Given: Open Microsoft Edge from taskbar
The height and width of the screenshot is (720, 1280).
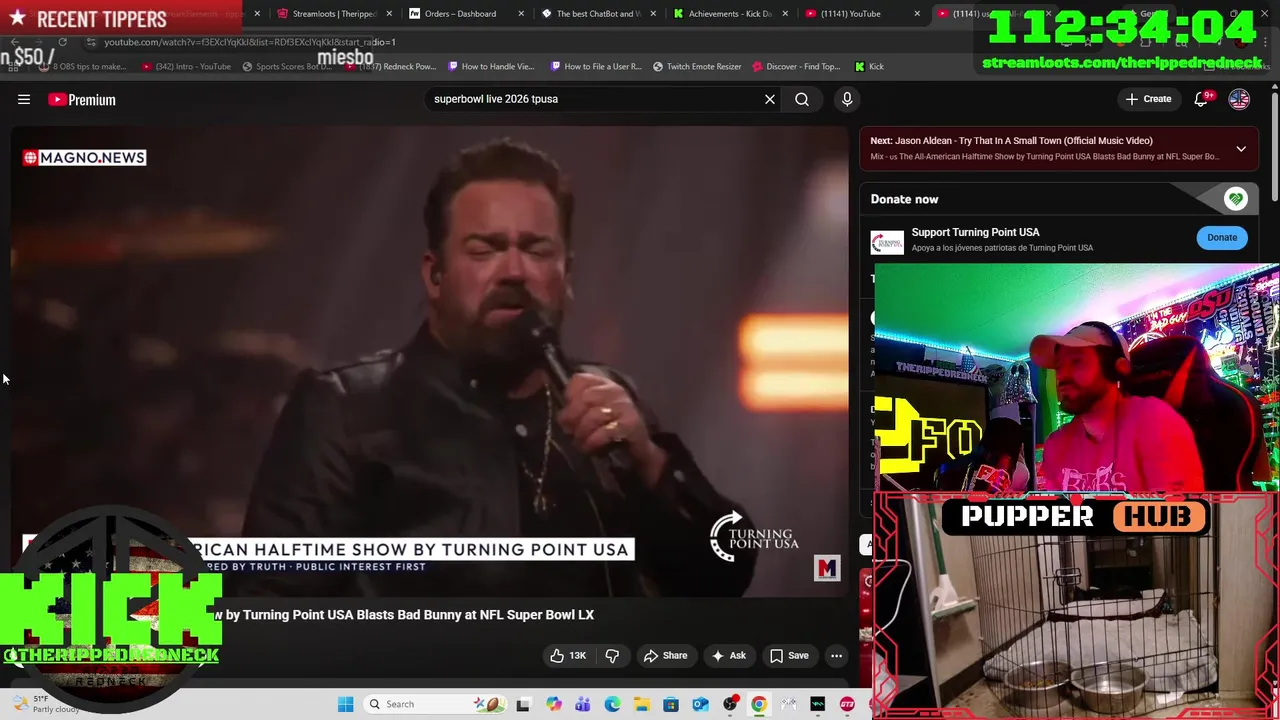Looking at the screenshot, I should point(612,704).
